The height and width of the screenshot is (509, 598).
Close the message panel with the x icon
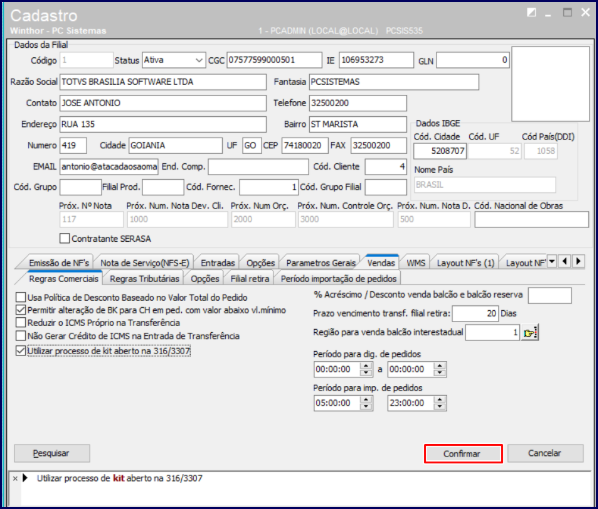[x=15, y=478]
